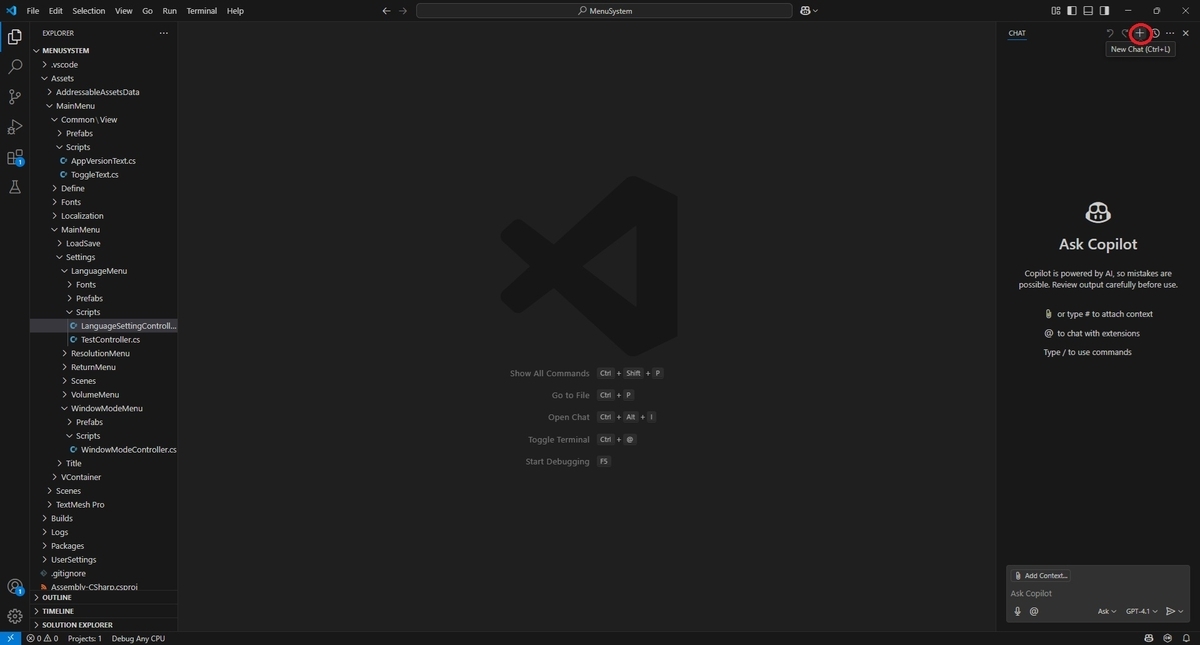Open the Manage gear menu
This screenshot has width=1200, height=645.
[x=15, y=616]
